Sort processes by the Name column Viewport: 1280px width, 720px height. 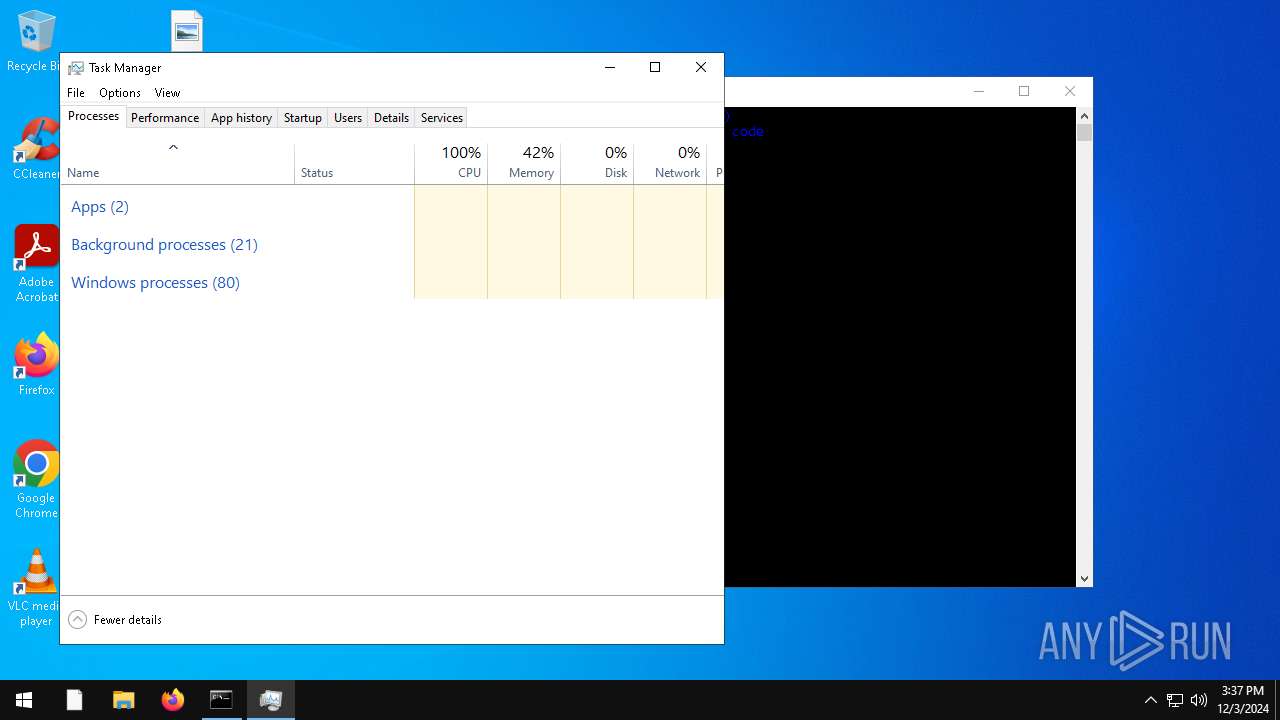click(x=177, y=163)
